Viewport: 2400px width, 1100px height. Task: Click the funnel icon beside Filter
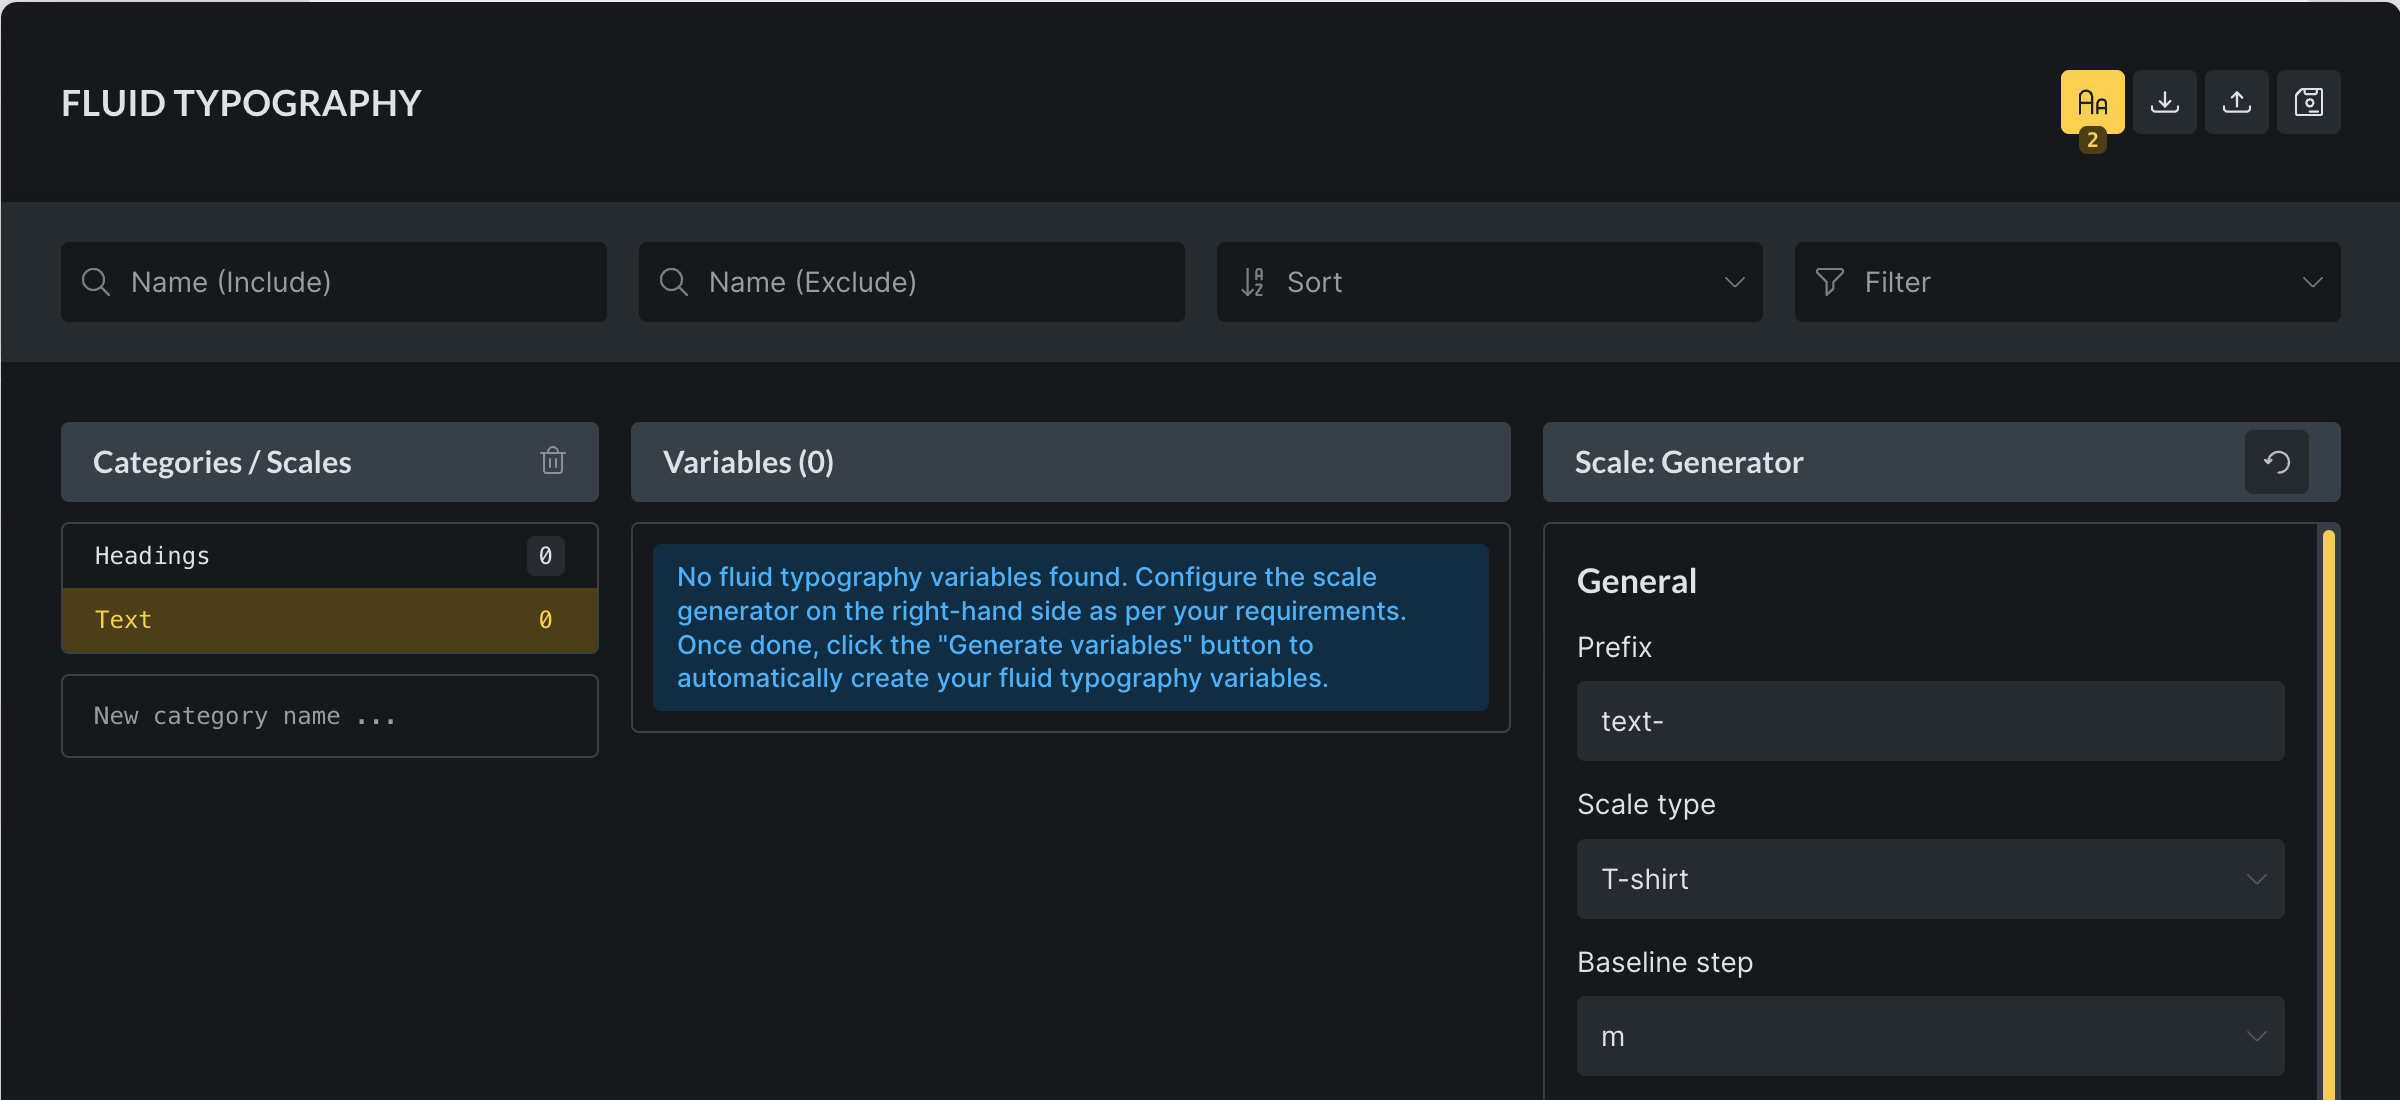[1829, 282]
